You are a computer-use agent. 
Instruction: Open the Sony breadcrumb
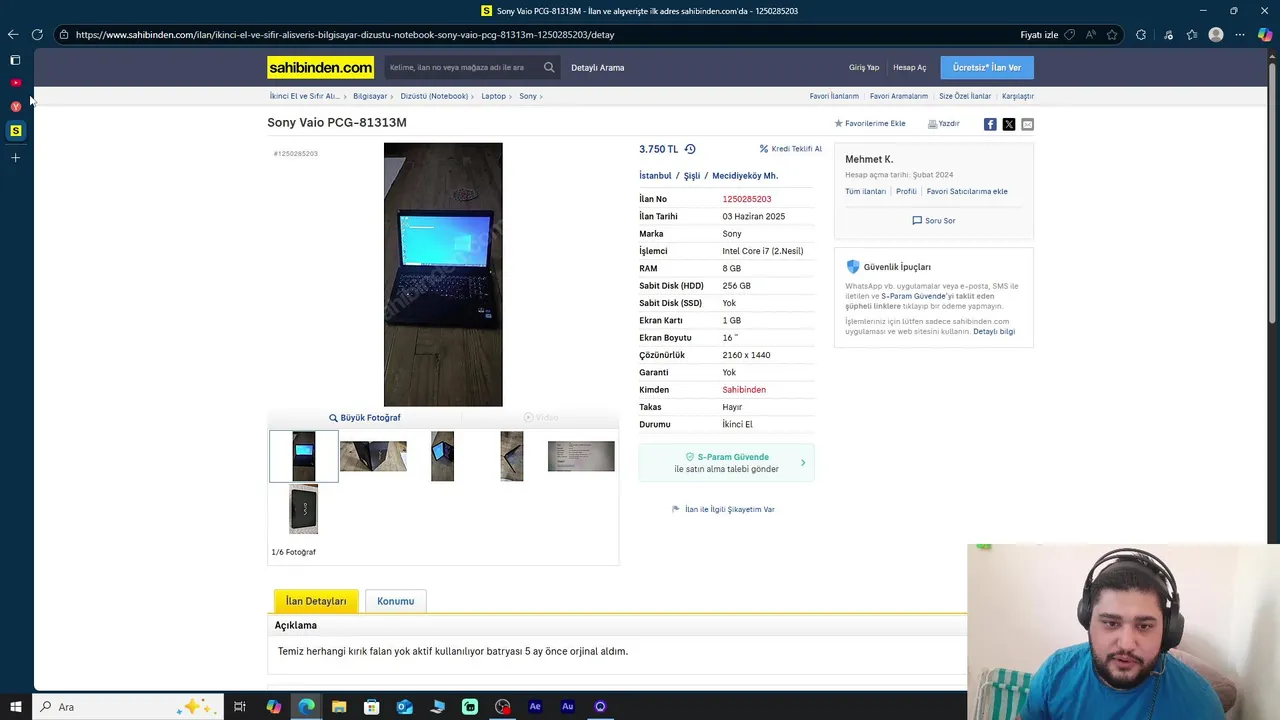click(528, 96)
